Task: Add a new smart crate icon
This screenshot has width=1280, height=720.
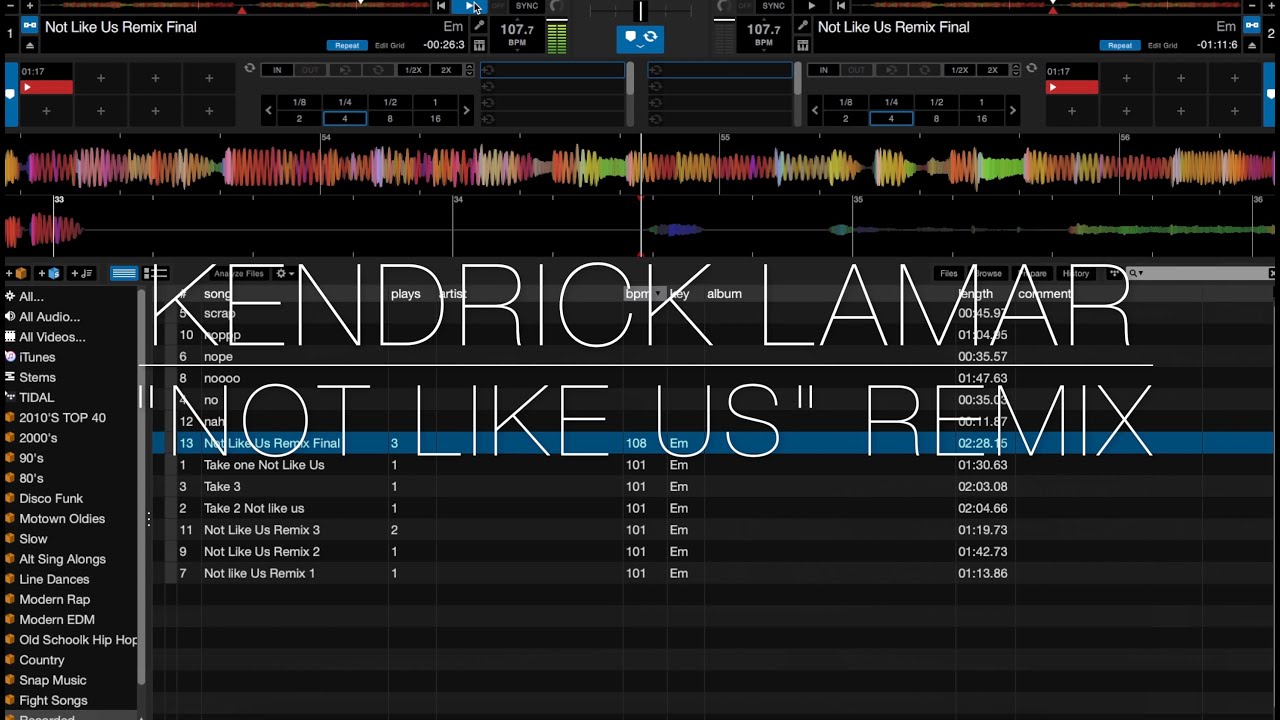Action: (49, 273)
